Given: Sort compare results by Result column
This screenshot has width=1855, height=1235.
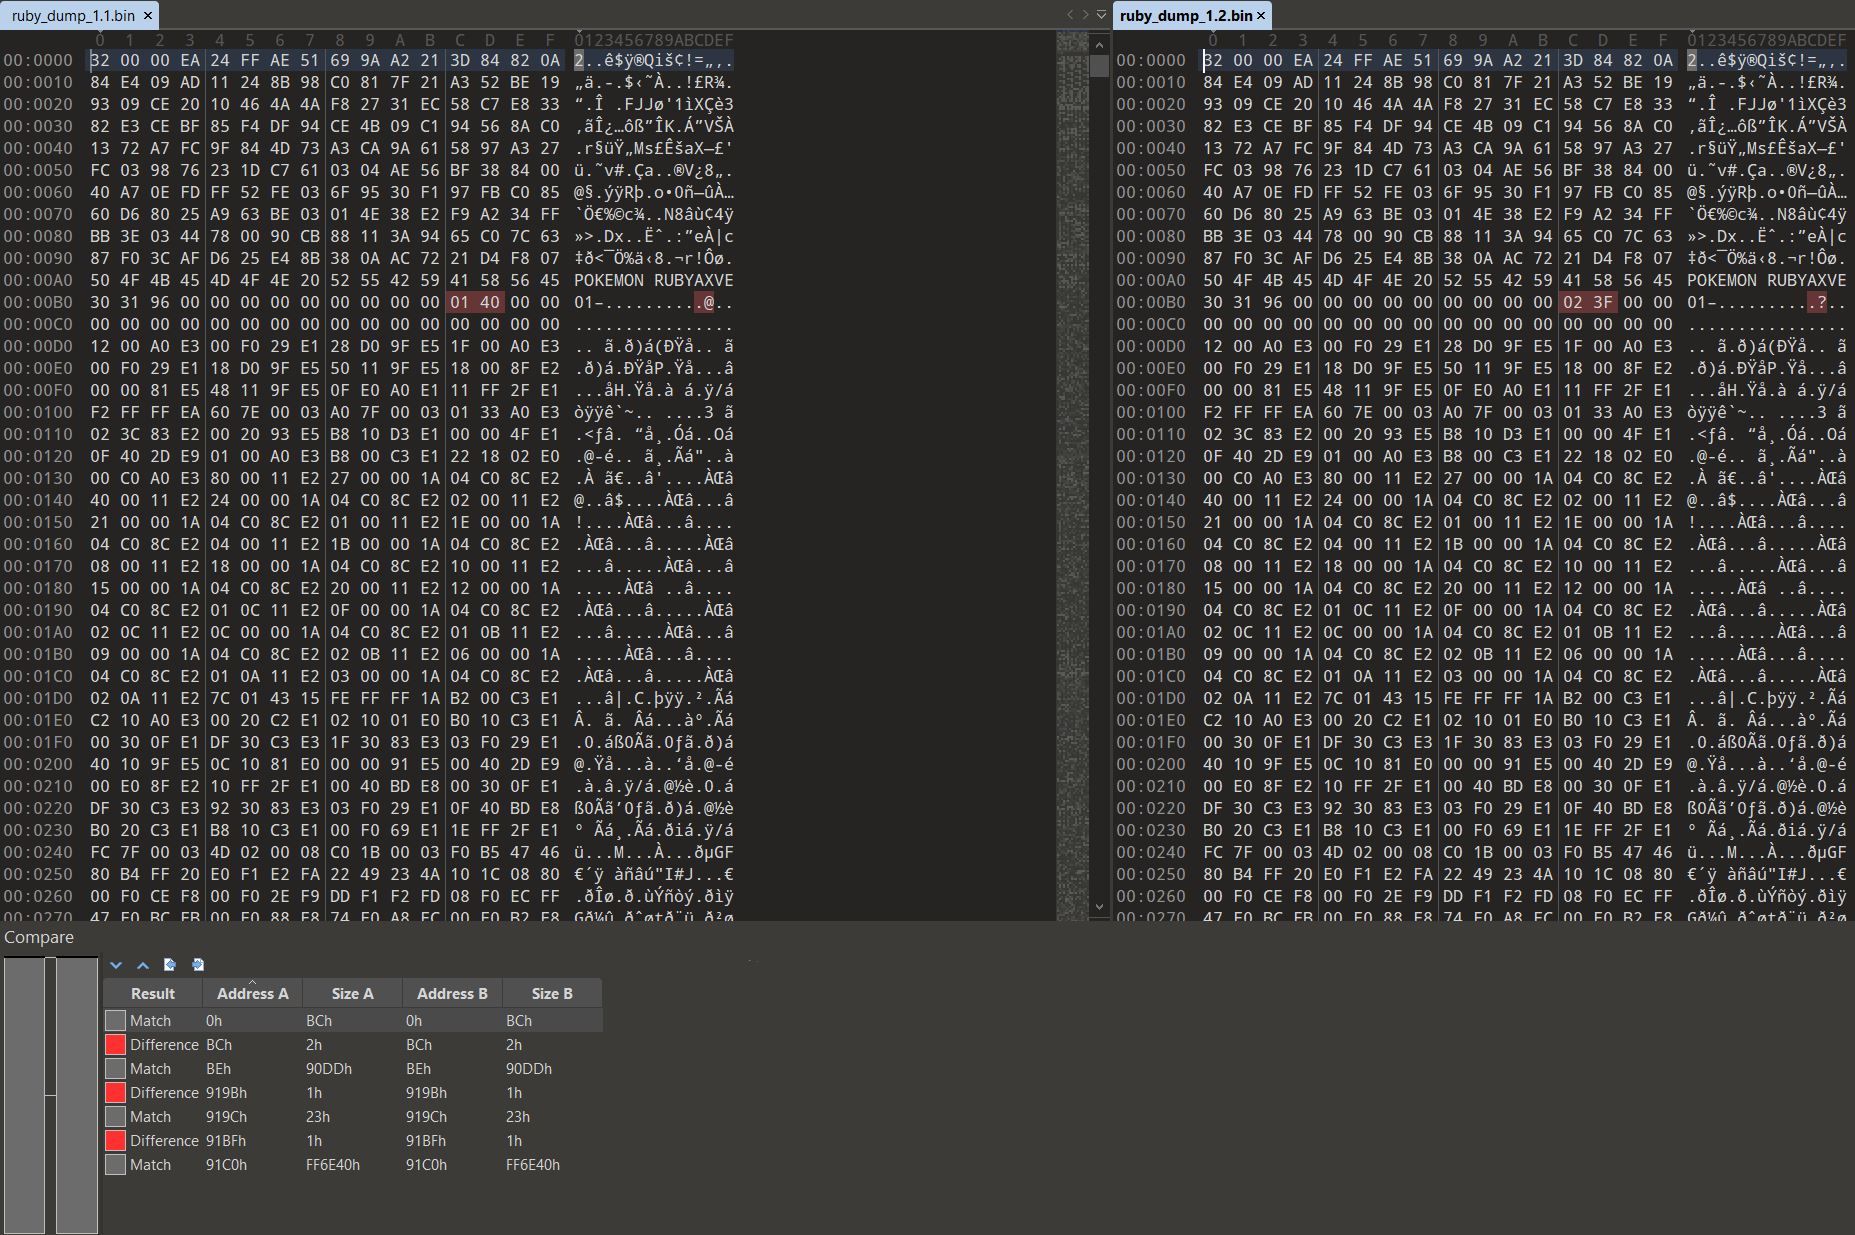Looking at the screenshot, I should click(153, 994).
